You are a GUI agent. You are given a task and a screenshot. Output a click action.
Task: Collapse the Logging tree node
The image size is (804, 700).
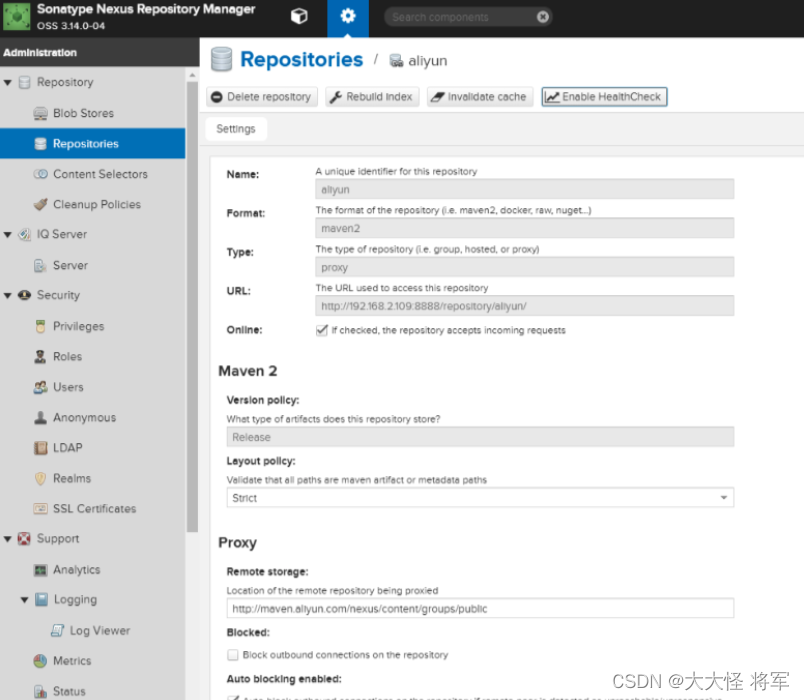click(x=24, y=600)
